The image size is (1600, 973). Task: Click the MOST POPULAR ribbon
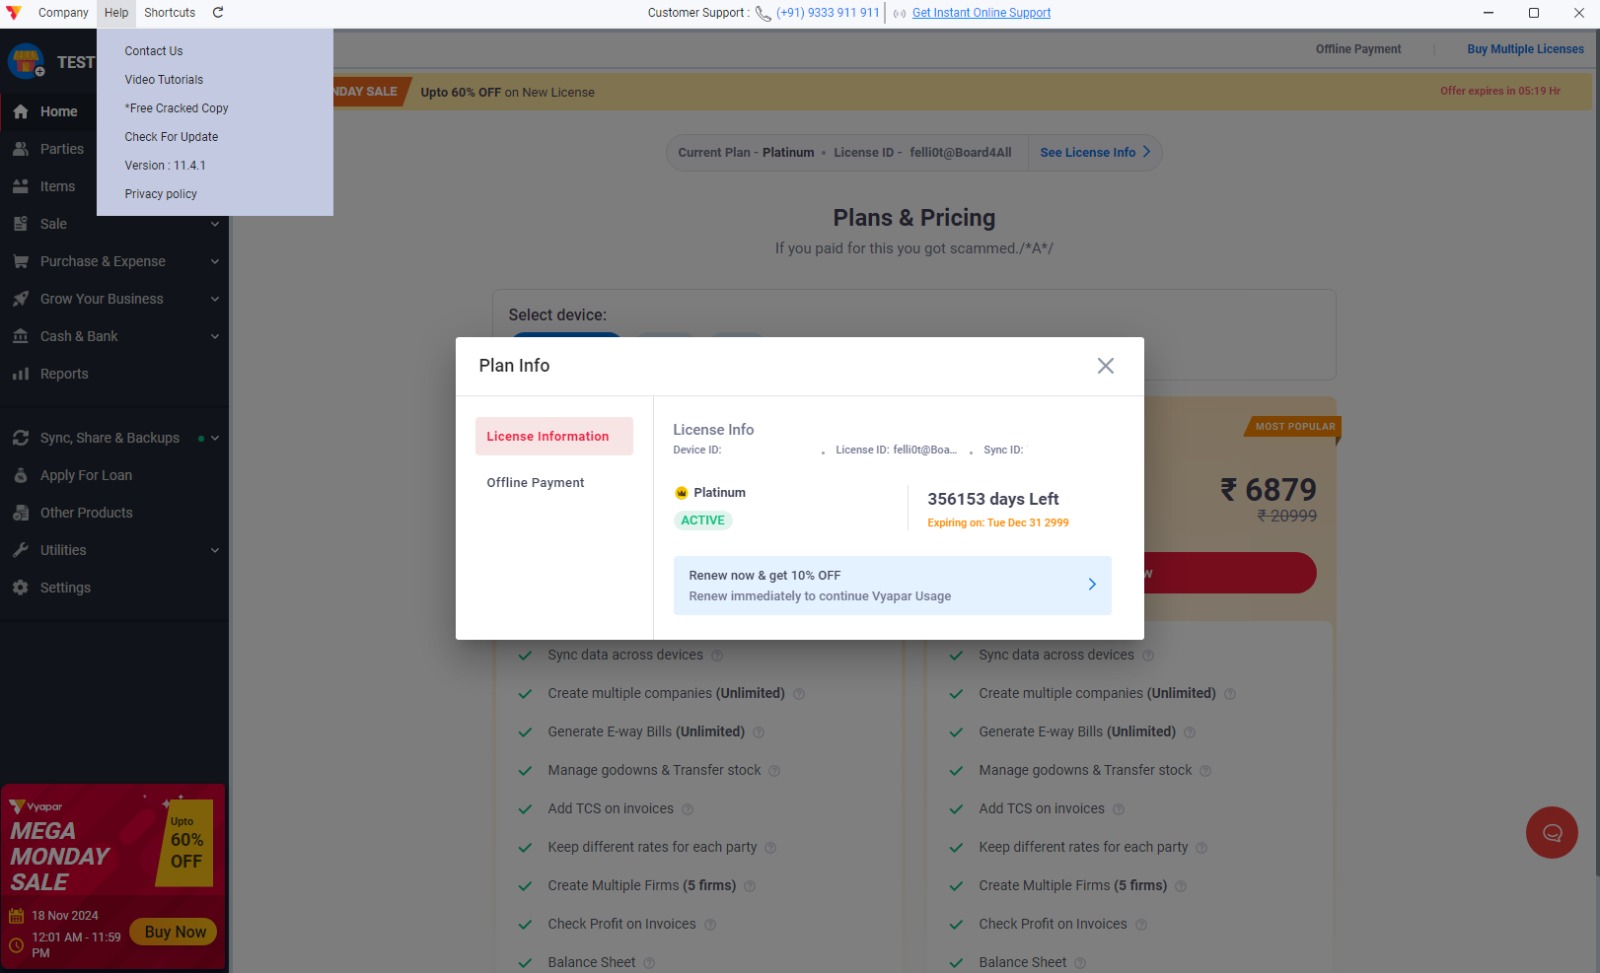click(x=1294, y=426)
